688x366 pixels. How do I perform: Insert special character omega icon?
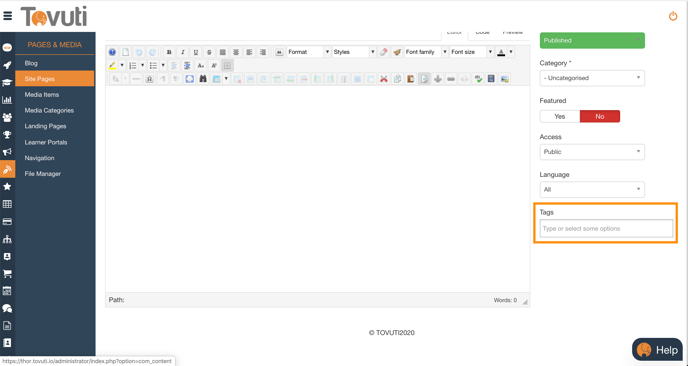149,79
